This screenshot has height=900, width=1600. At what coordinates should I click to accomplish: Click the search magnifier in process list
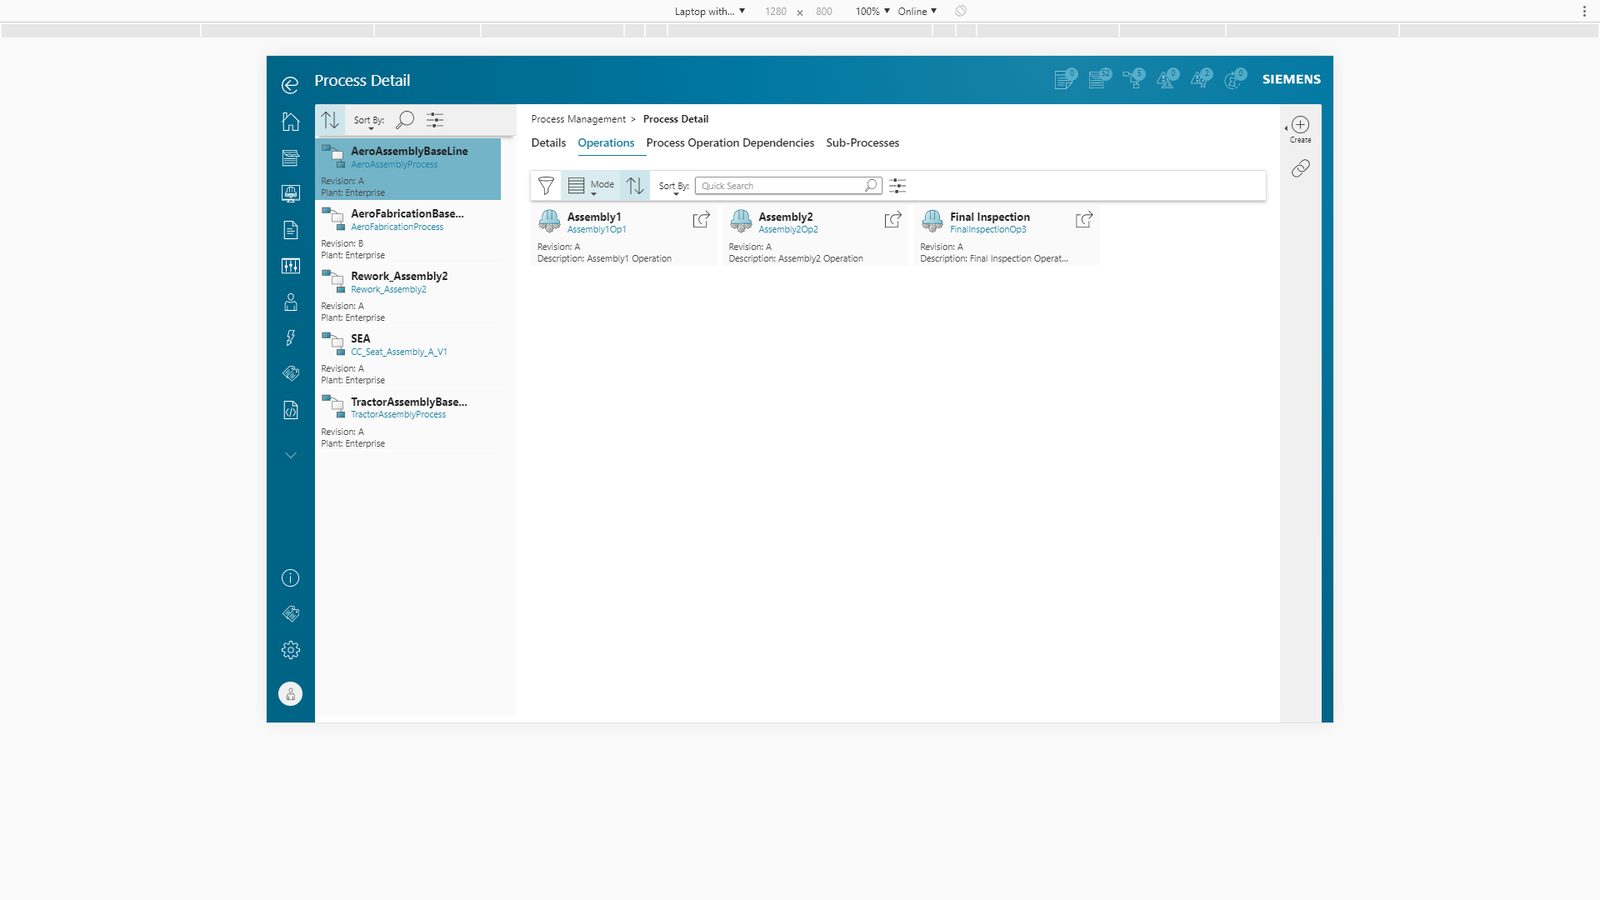tap(405, 120)
